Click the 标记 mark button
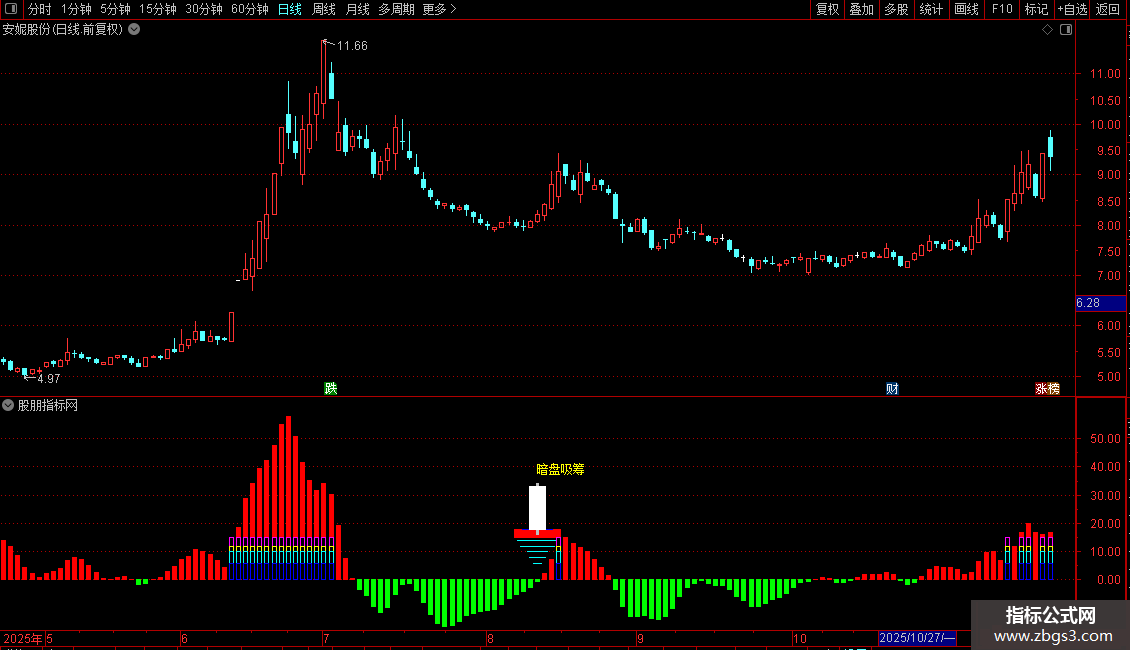Screen dimensions: 1130x650 (1036, 9)
